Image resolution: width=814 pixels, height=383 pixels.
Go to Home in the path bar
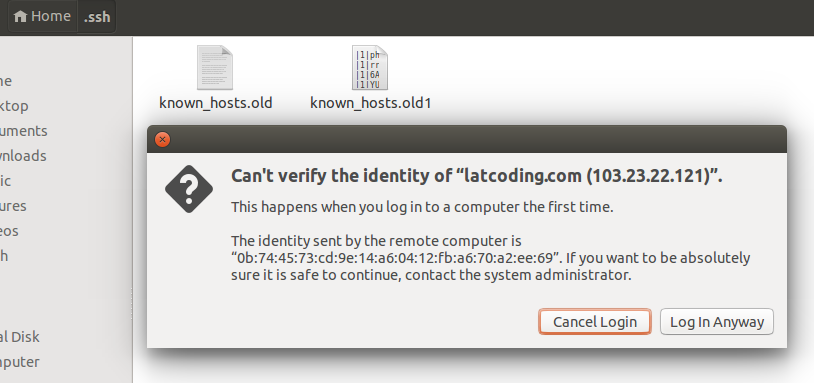pyautogui.click(x=43, y=16)
